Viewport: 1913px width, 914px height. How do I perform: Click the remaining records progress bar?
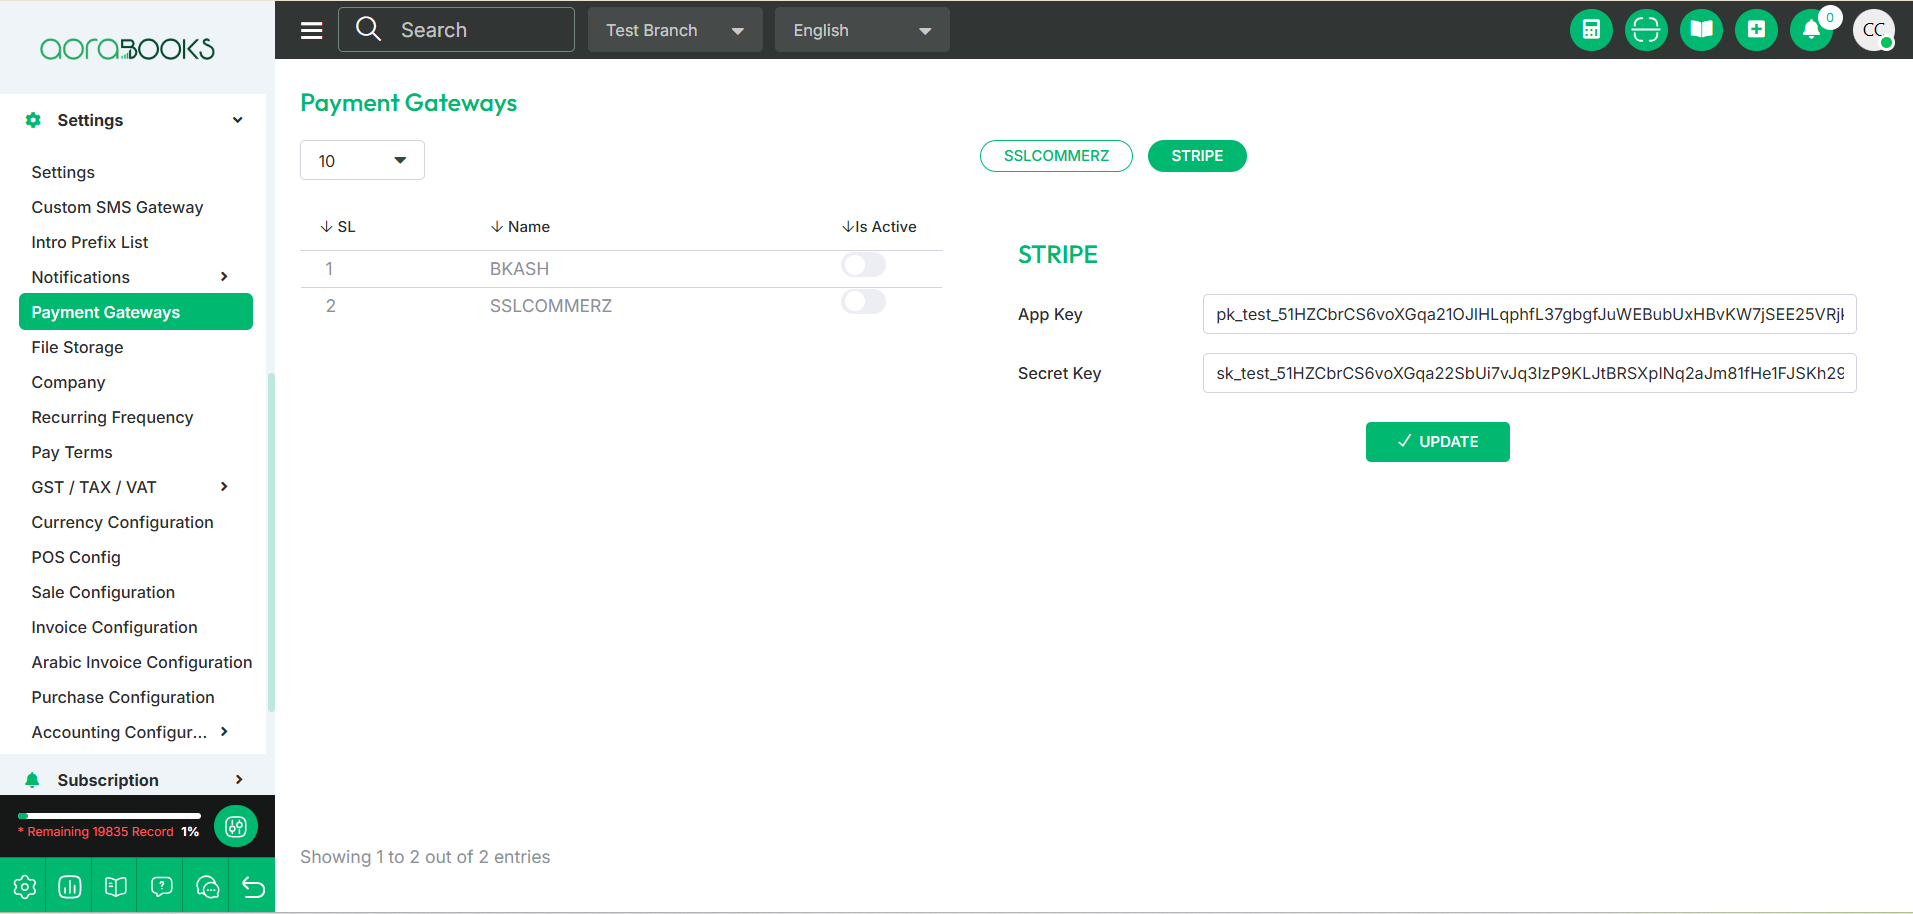[109, 816]
